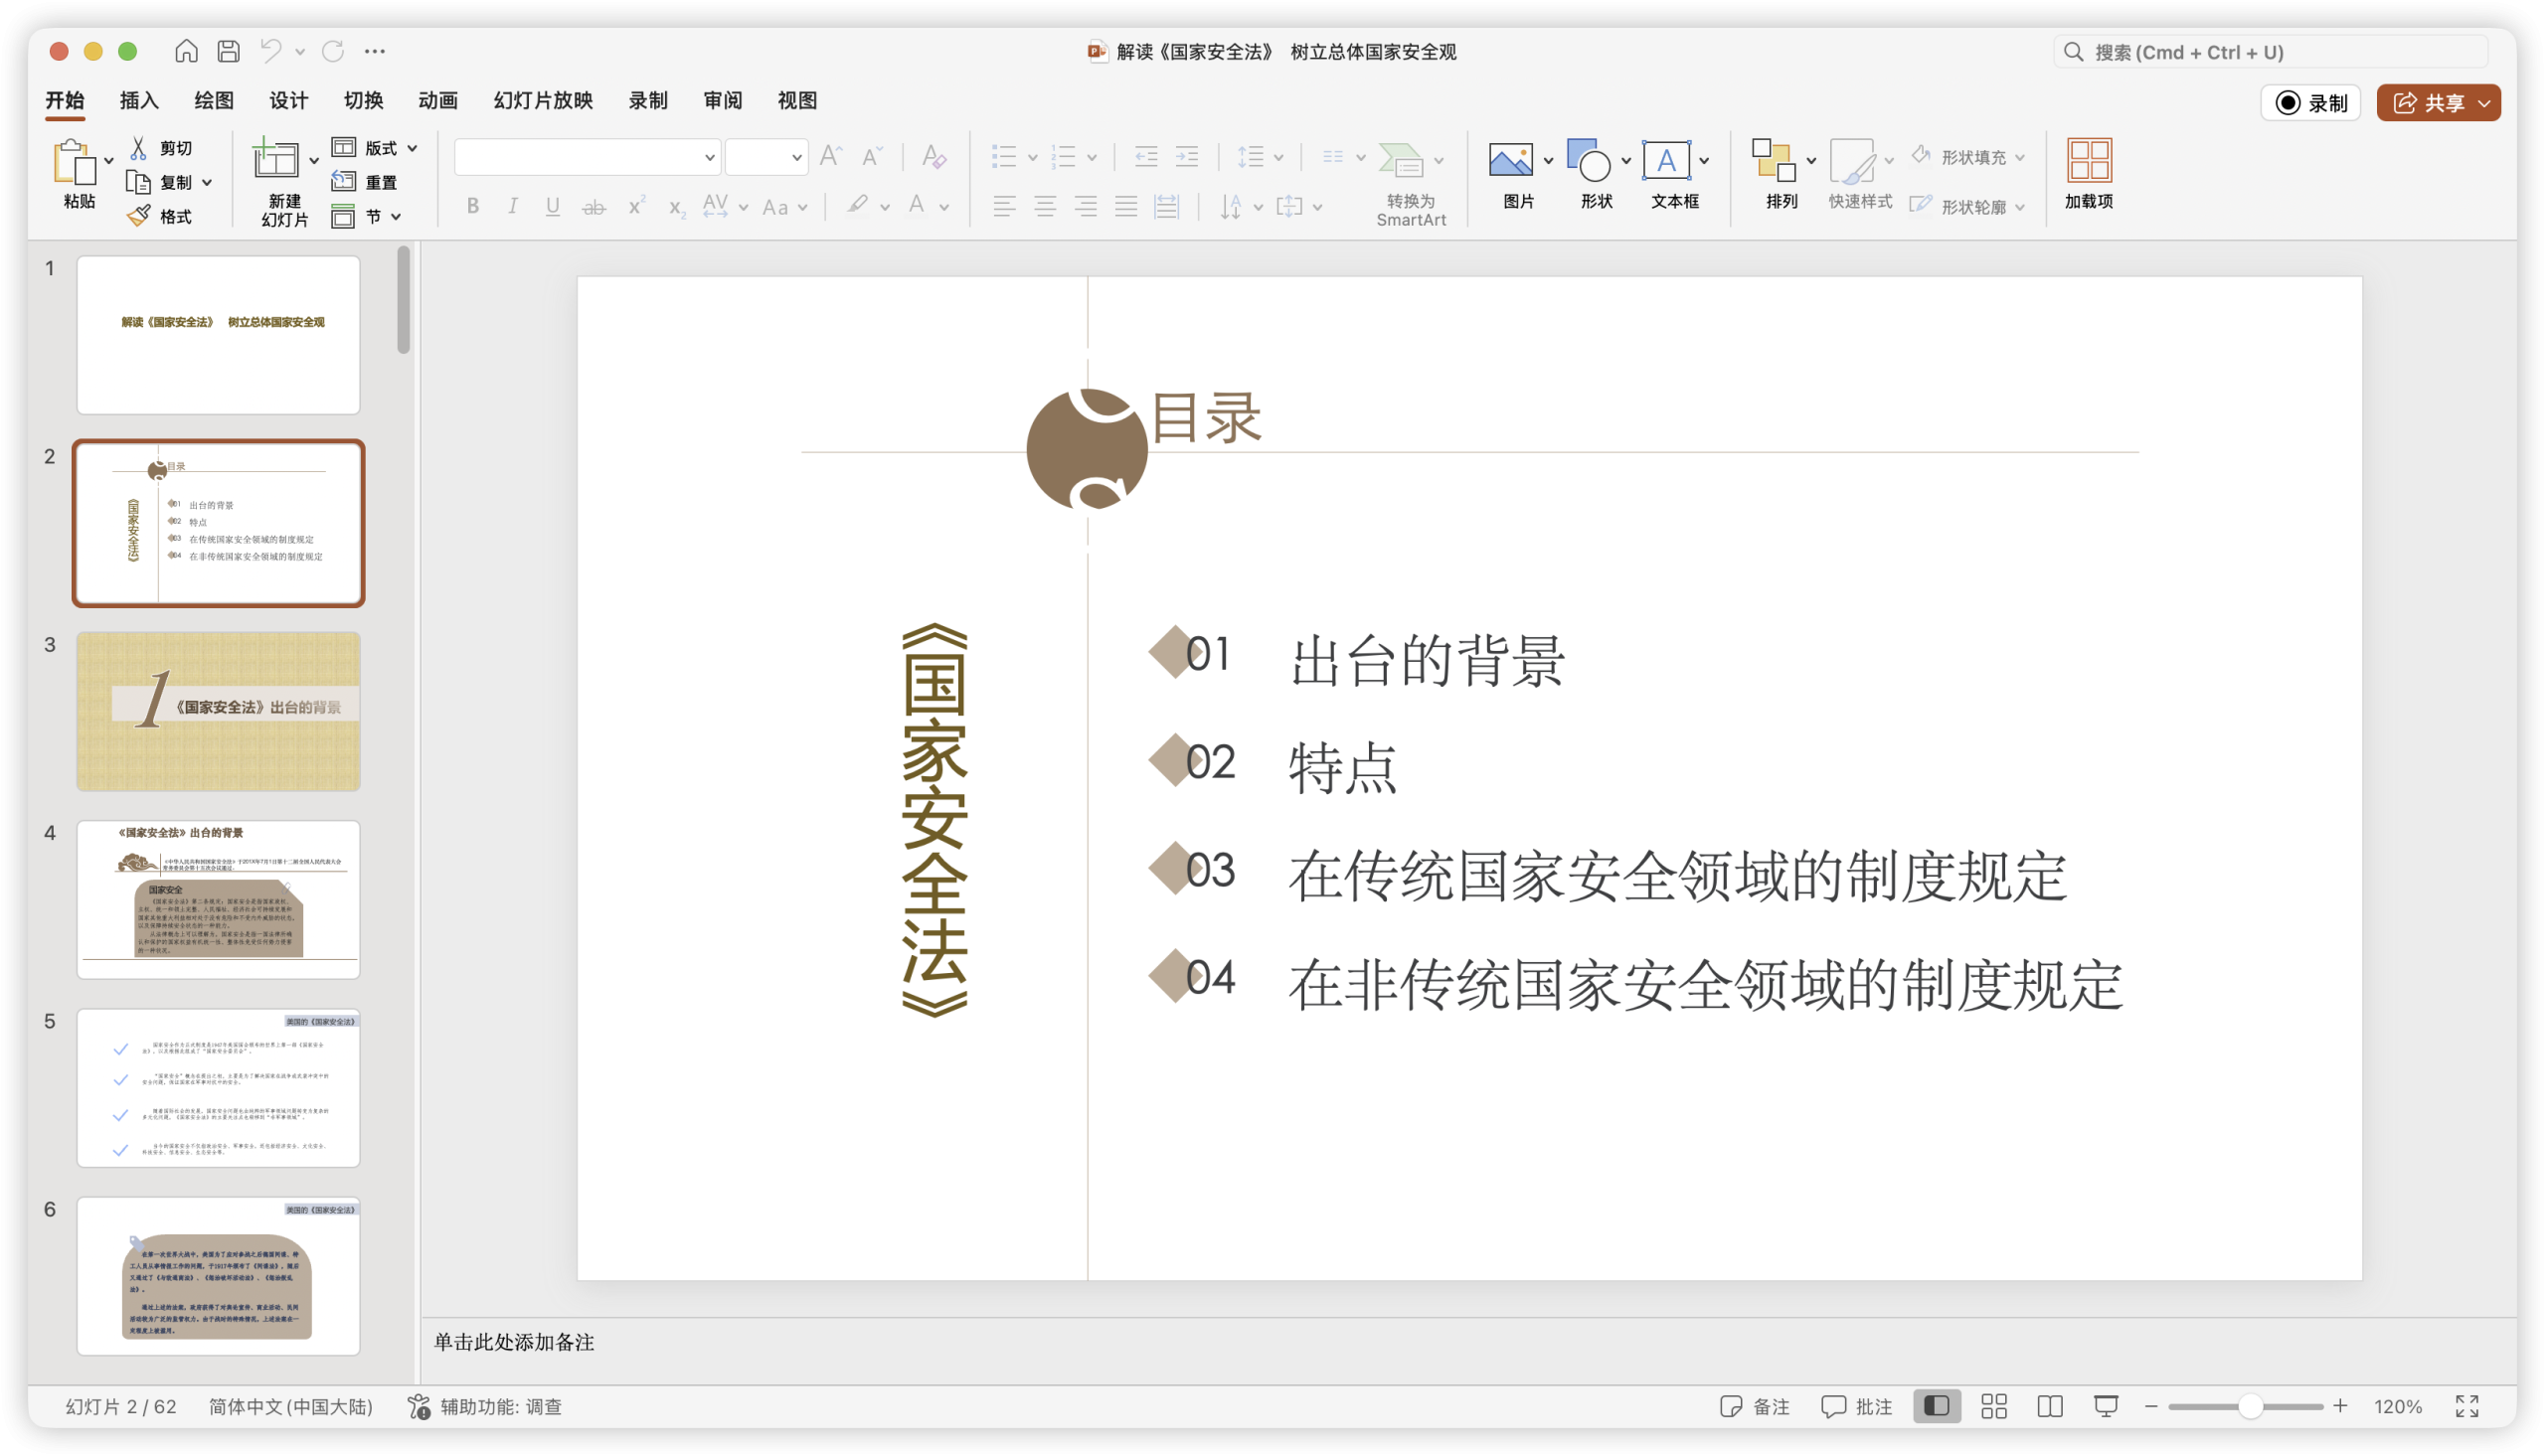This screenshot has height=1456, width=2545.
Task: Click the Home icon in title bar
Action: pos(186,51)
